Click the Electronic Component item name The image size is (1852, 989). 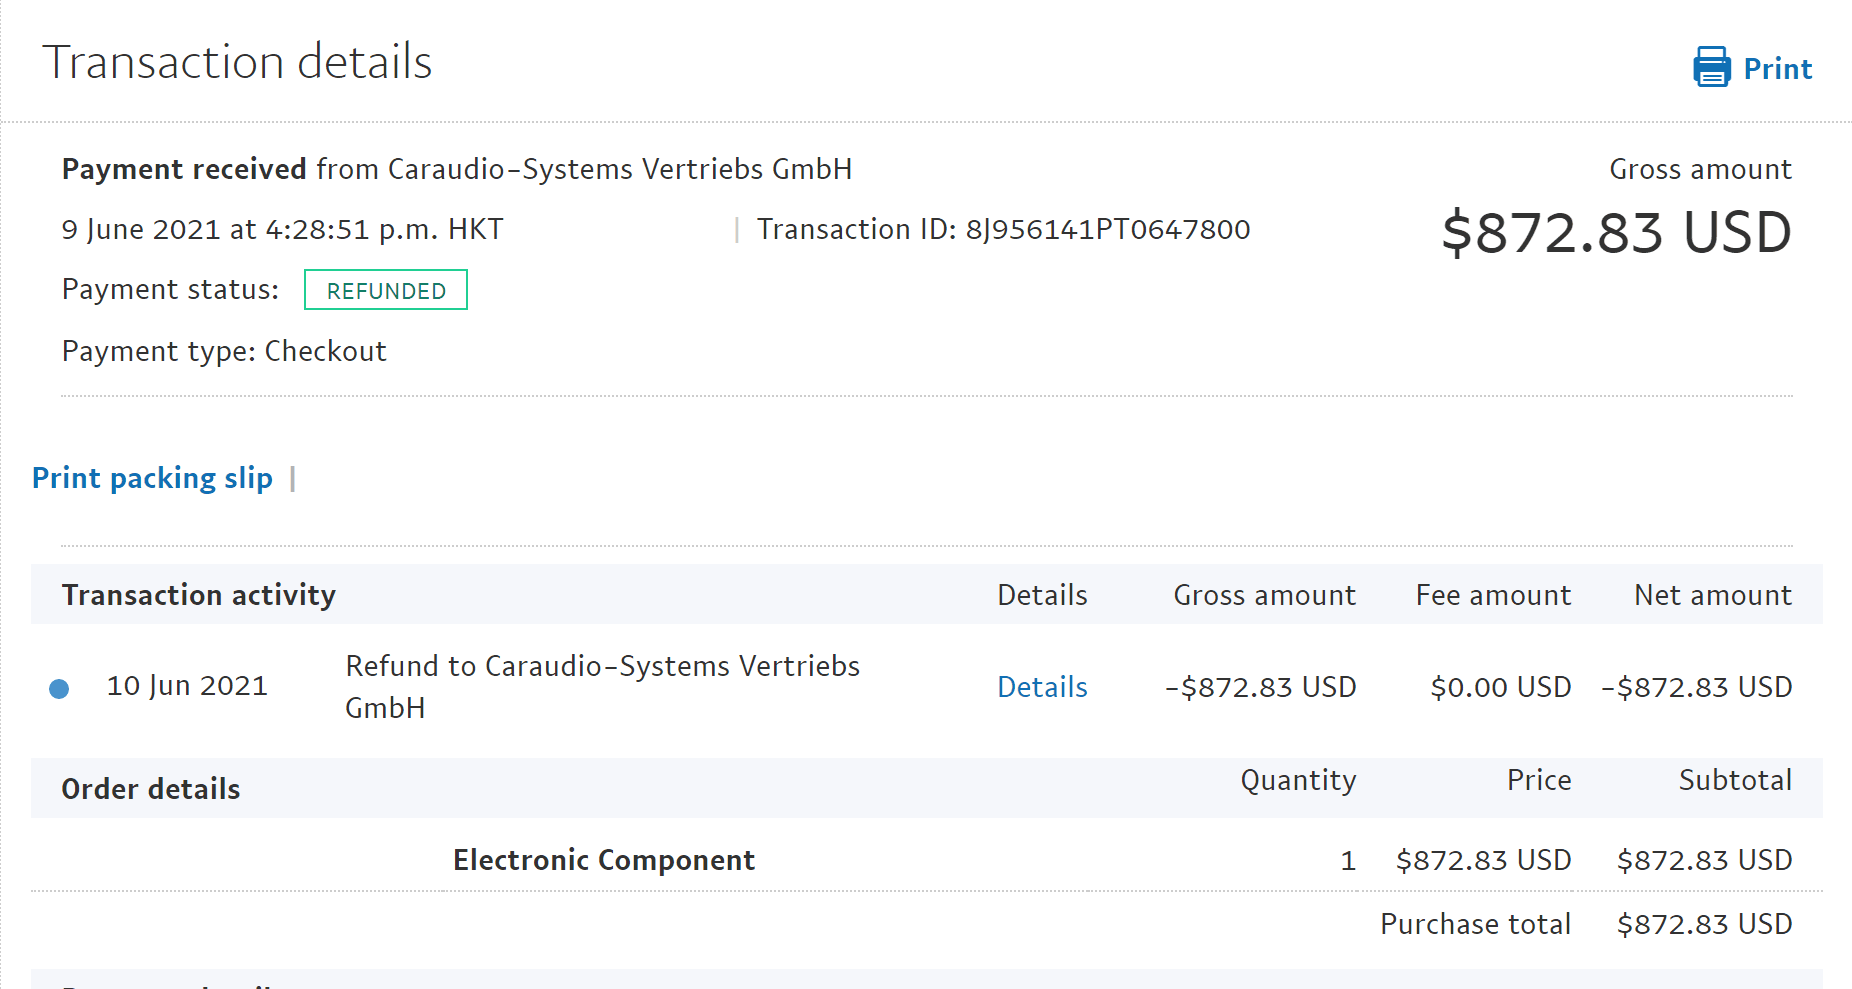603,860
